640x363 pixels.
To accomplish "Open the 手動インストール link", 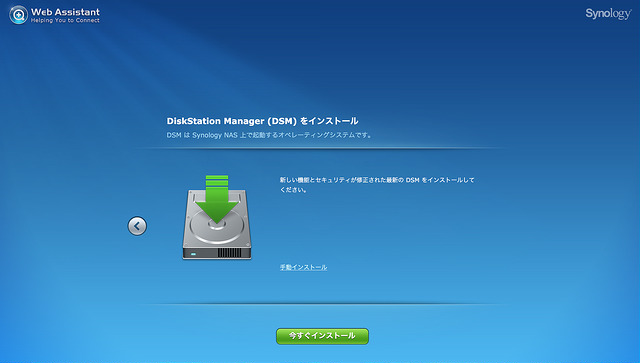I will pyautogui.click(x=303, y=267).
